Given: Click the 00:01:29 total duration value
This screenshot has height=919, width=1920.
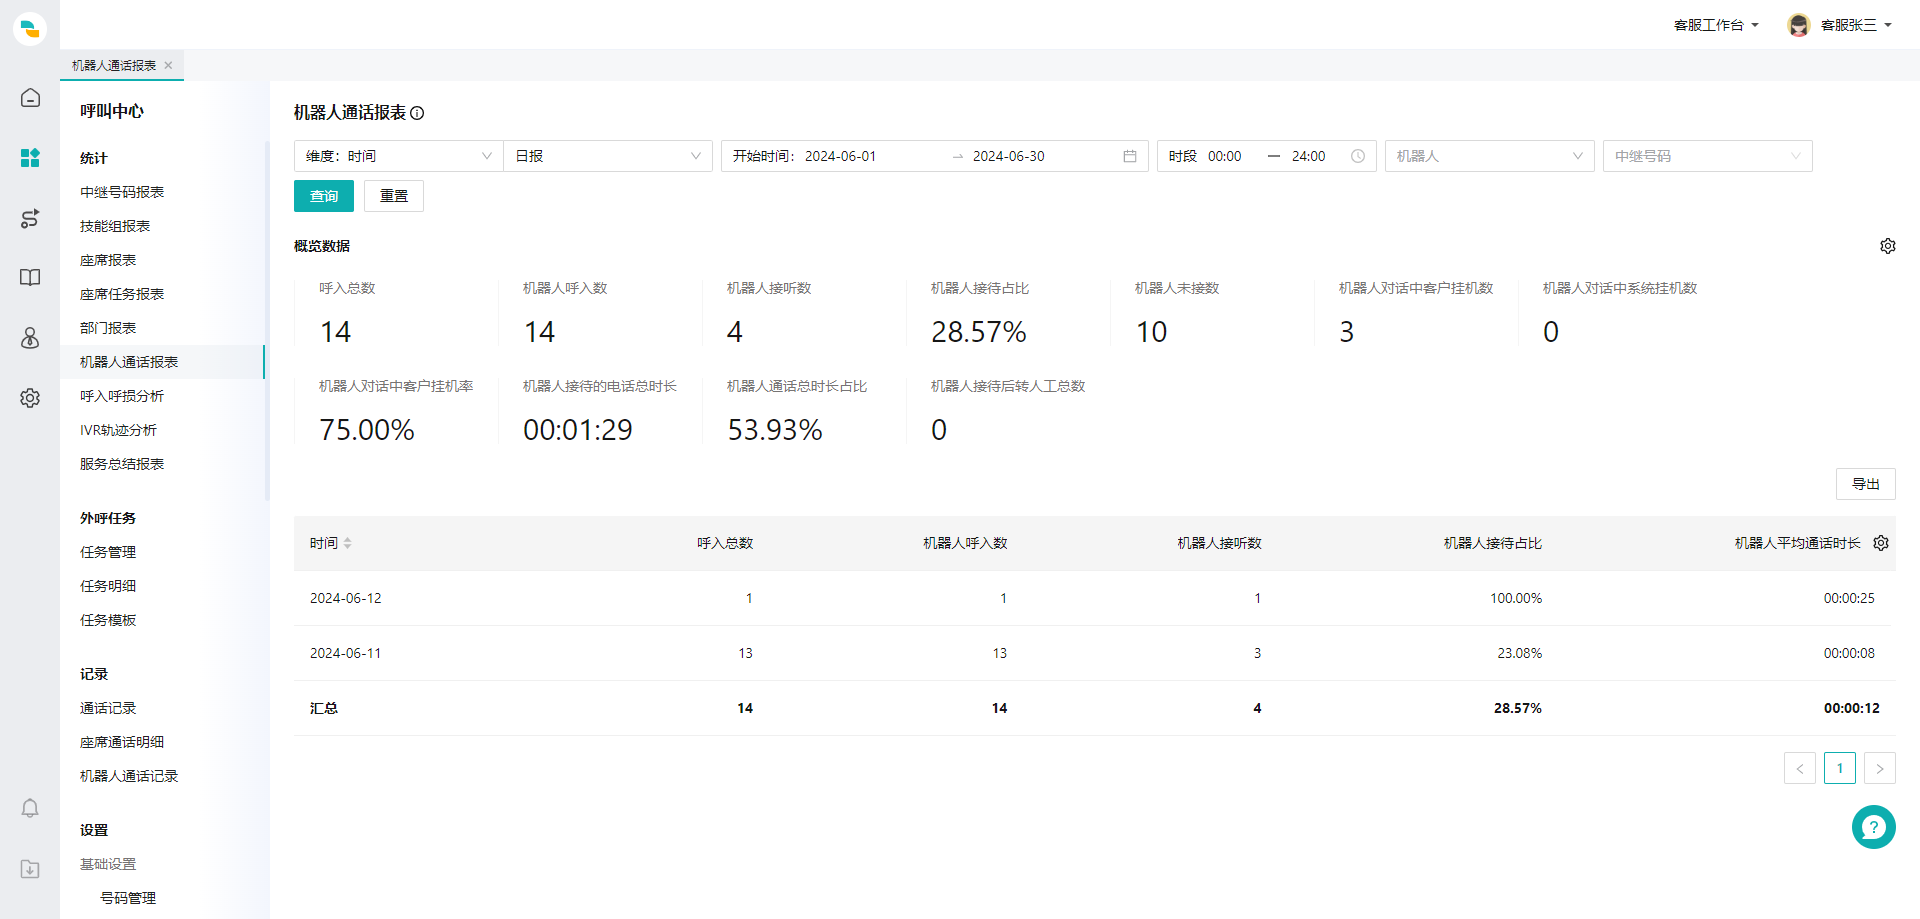Looking at the screenshot, I should [x=578, y=430].
